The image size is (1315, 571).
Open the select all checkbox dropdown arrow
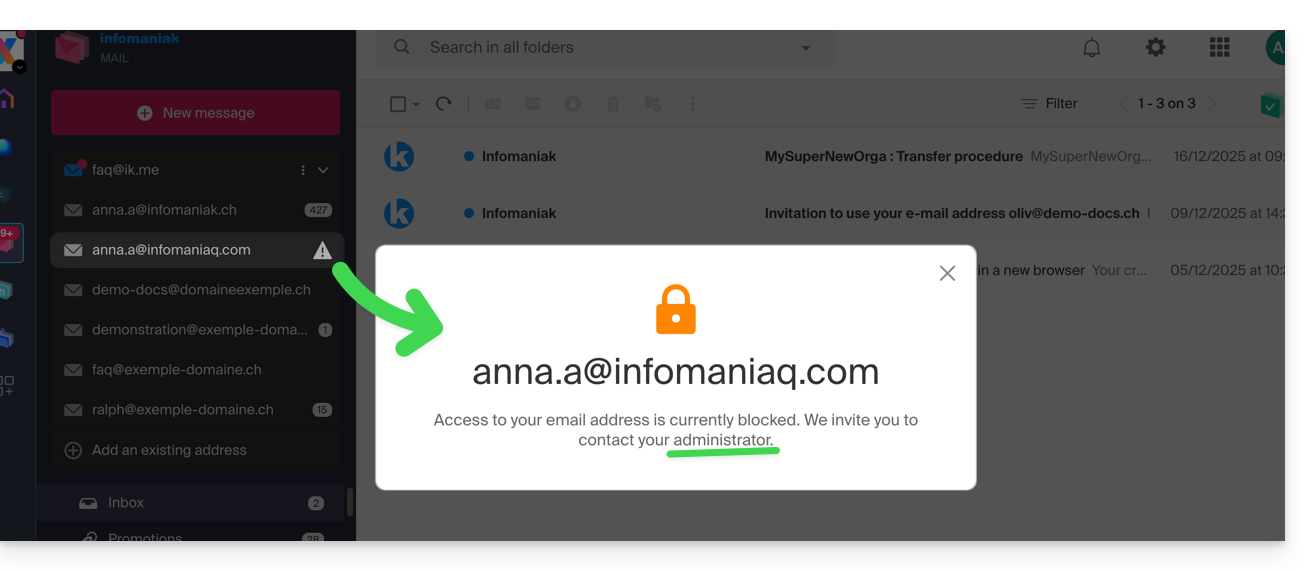[416, 104]
